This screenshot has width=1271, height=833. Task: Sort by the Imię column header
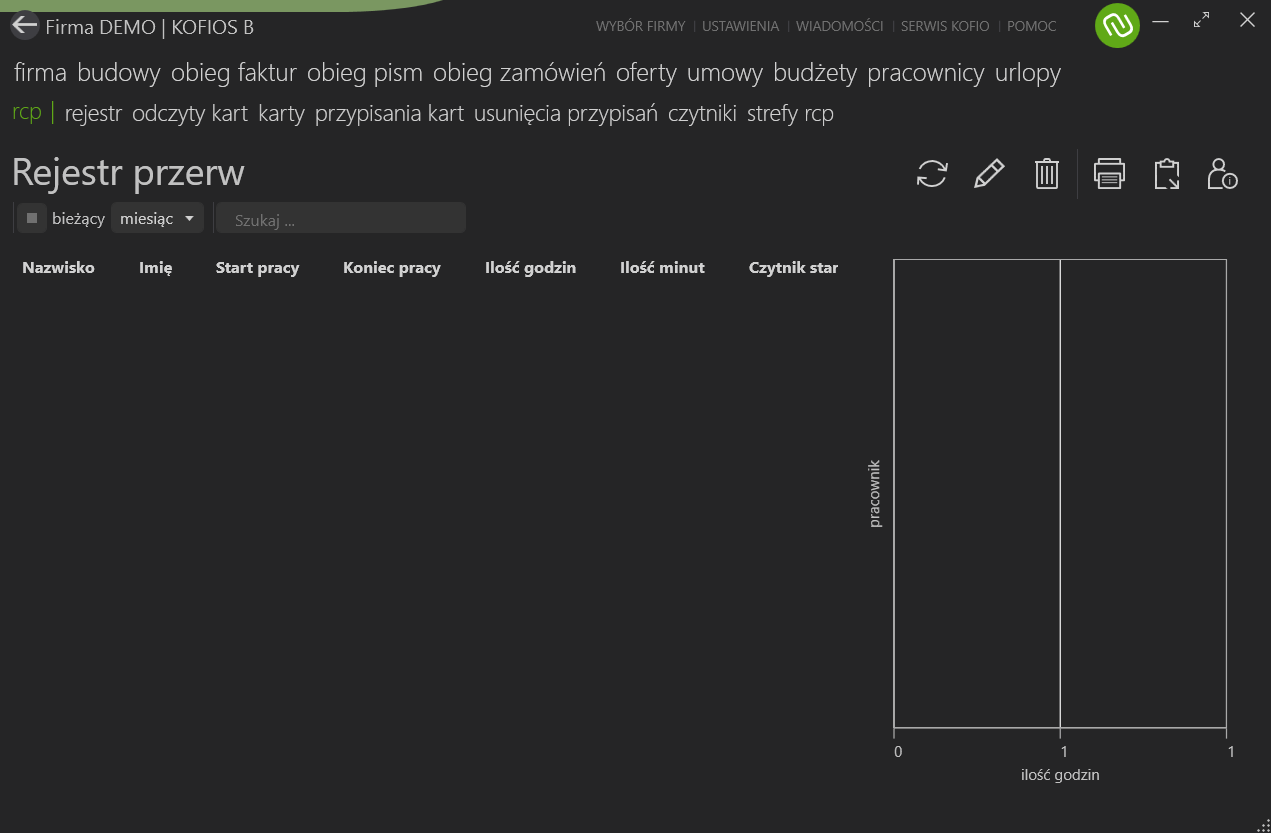point(155,267)
